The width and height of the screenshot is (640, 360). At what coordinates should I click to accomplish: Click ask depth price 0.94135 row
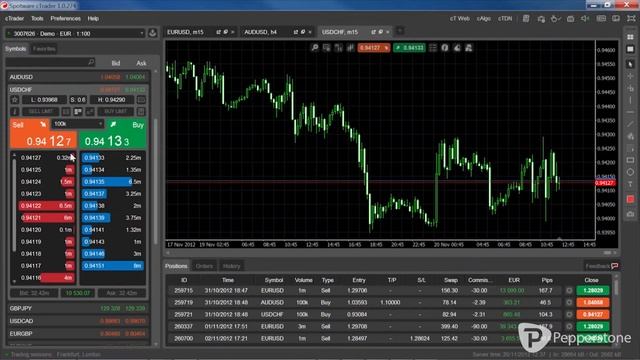pos(112,182)
